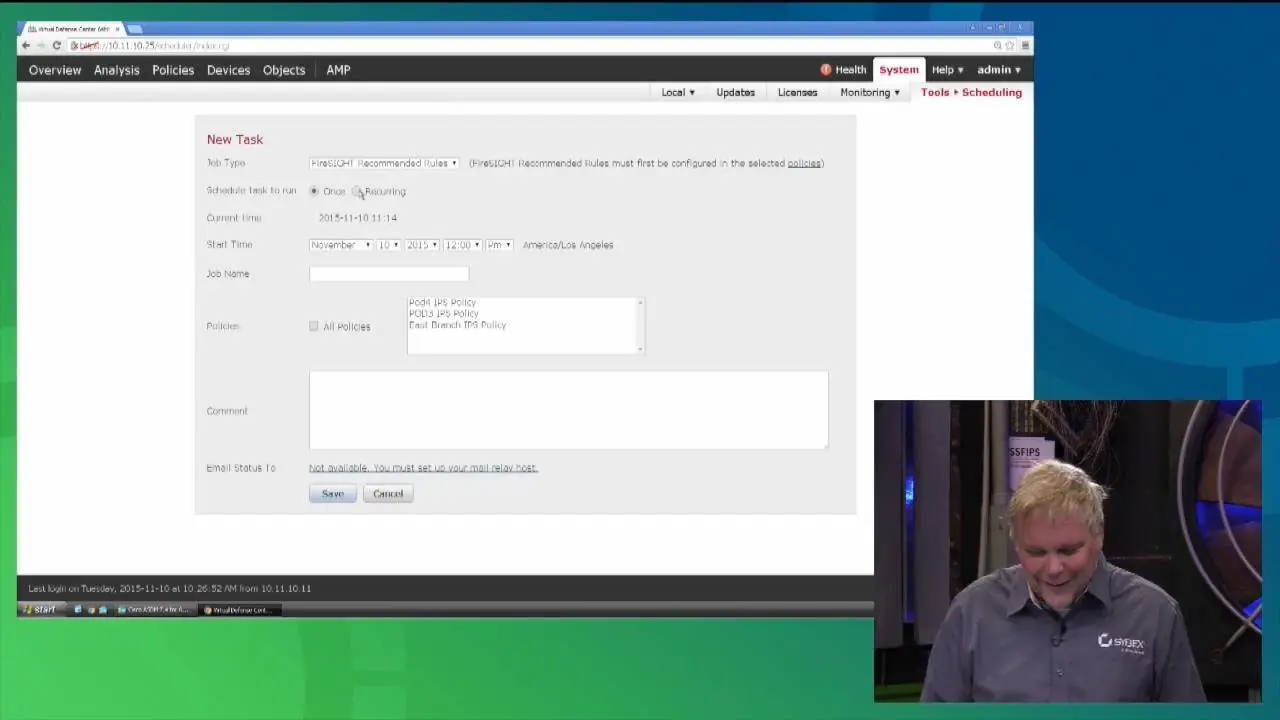Switch to Virtual Defense Center taskbar item

tap(238, 610)
